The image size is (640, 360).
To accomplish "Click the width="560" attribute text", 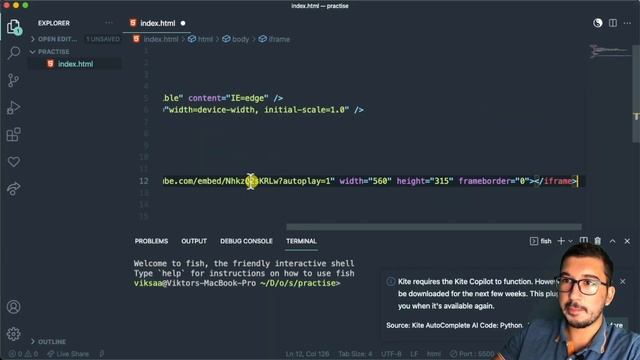I will click(365, 181).
